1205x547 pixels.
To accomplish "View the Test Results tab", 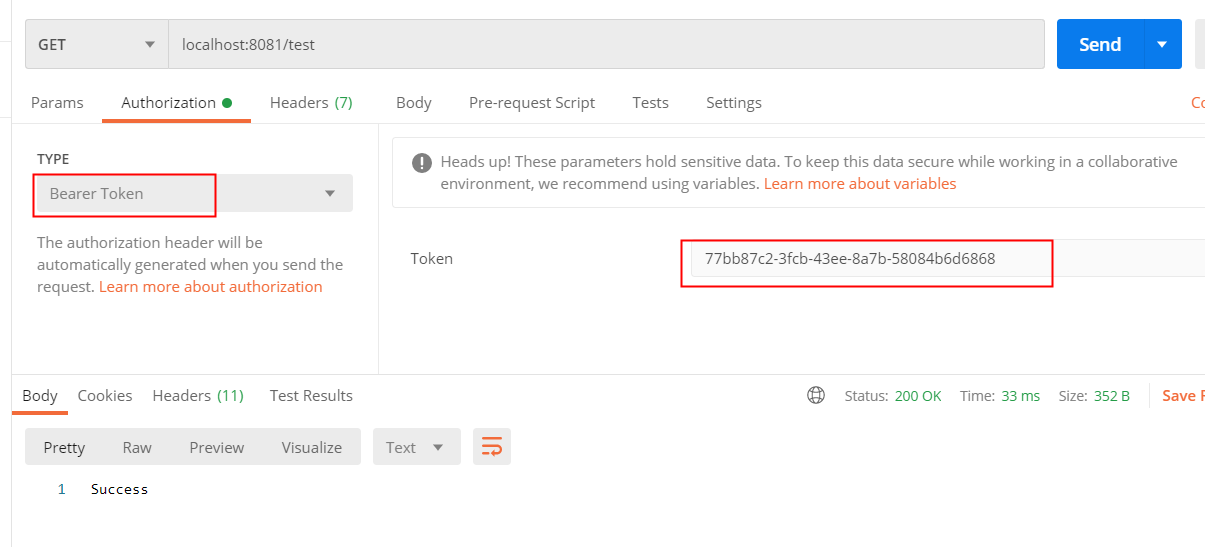I will click(x=311, y=395).
